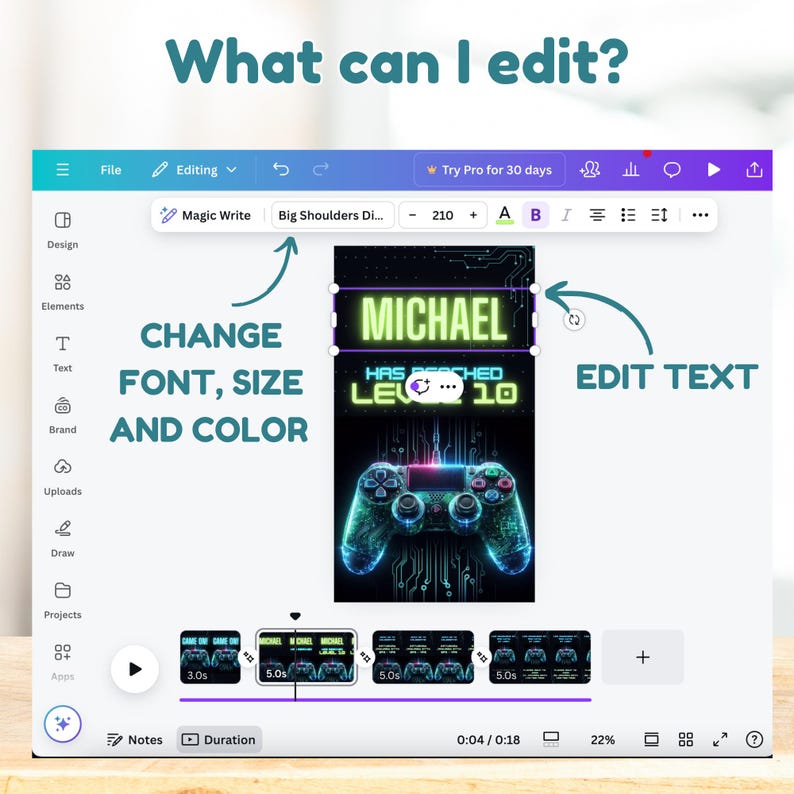
Task: Add transition between third and fourth pages
Action: [482, 657]
